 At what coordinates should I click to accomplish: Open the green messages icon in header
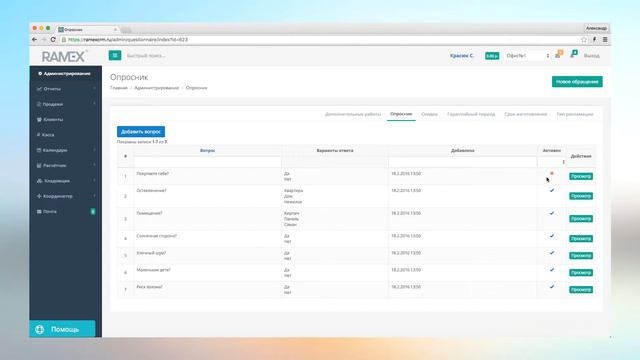573,54
